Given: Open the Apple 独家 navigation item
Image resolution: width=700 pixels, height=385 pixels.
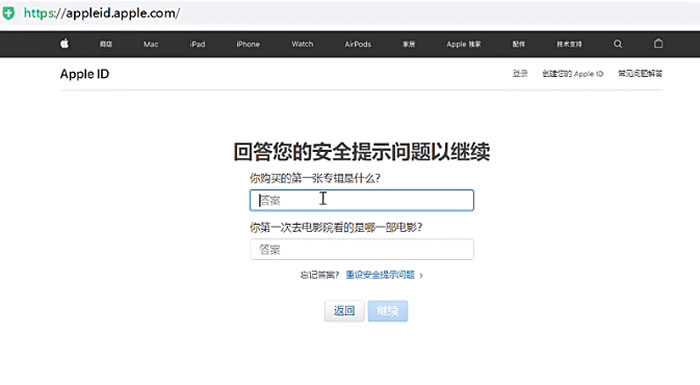Looking at the screenshot, I should point(464,44).
